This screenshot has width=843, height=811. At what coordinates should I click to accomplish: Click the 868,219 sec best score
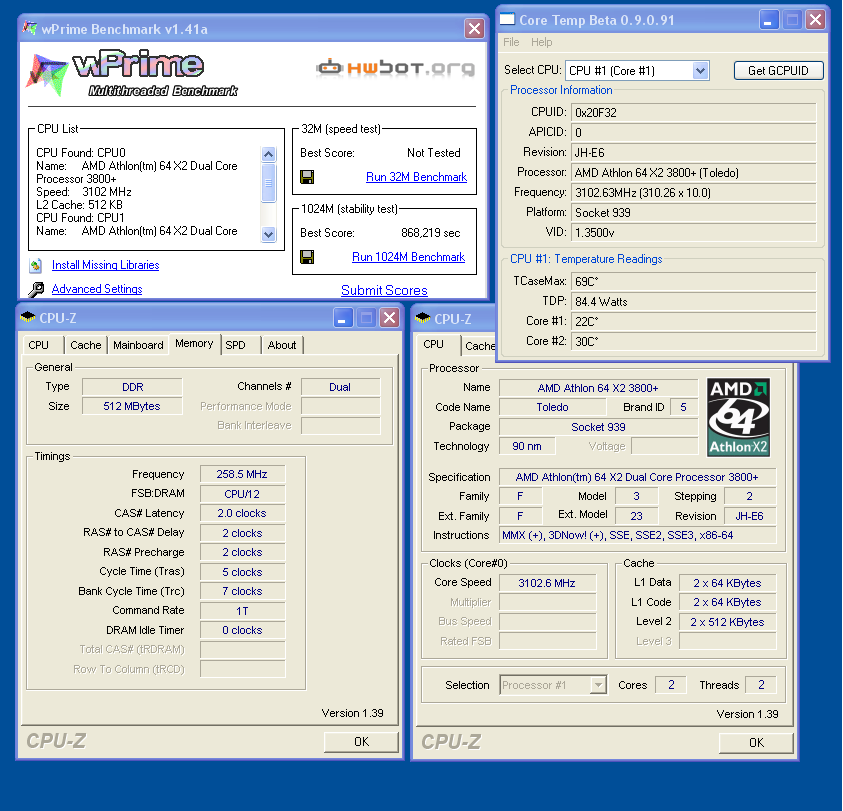click(x=431, y=233)
